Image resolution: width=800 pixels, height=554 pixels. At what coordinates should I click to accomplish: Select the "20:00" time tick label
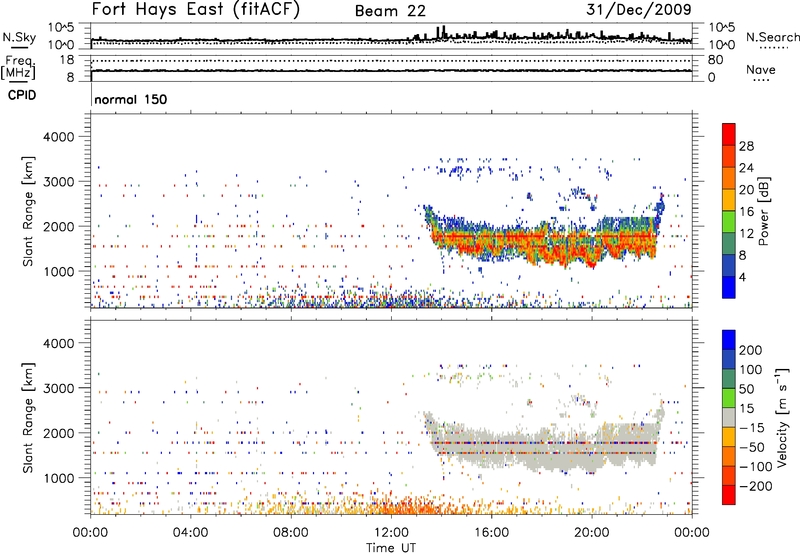[591, 533]
